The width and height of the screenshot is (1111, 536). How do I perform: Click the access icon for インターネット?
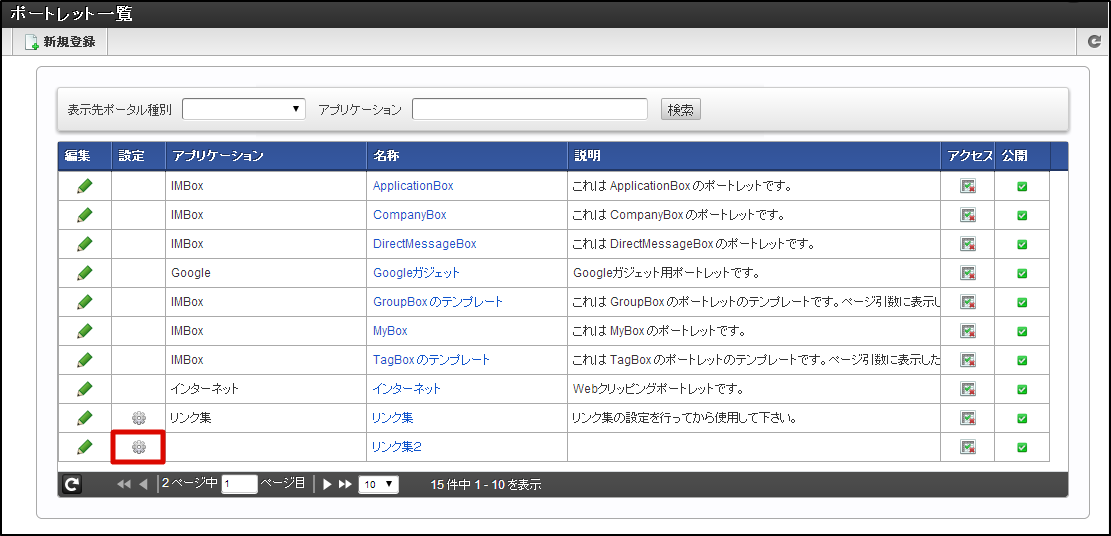point(968,389)
